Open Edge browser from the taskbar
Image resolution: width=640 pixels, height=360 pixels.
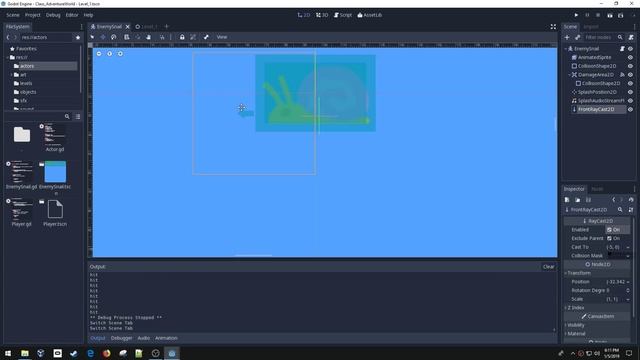(90, 353)
